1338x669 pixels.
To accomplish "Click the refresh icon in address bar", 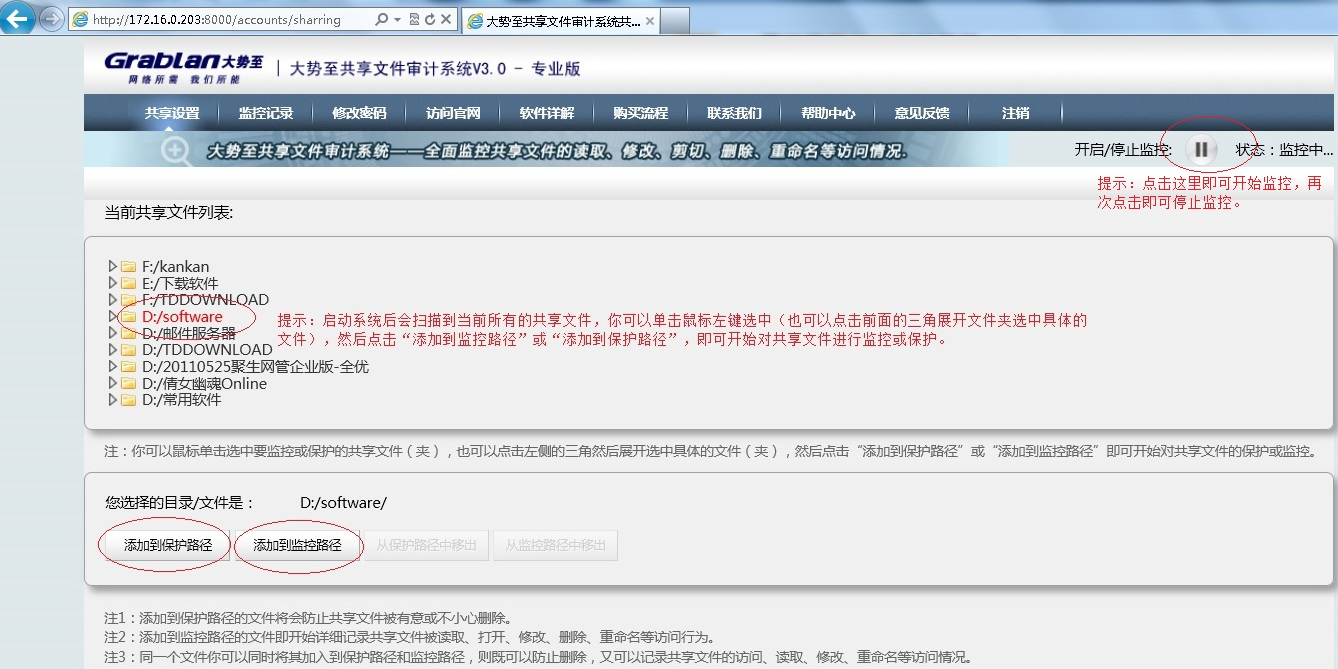I will tap(429, 20).
